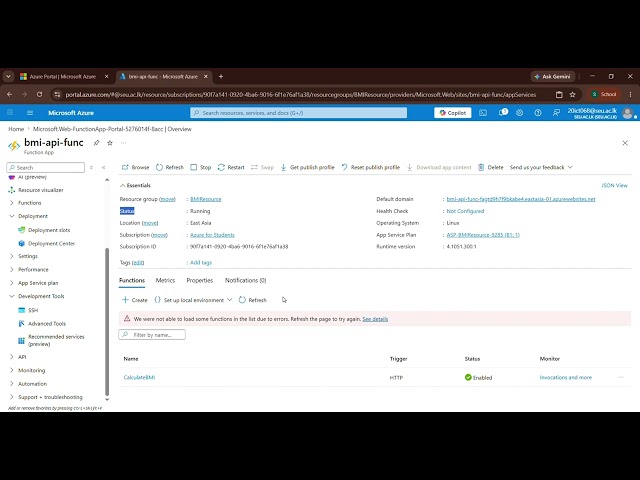Create a new function

(135, 300)
